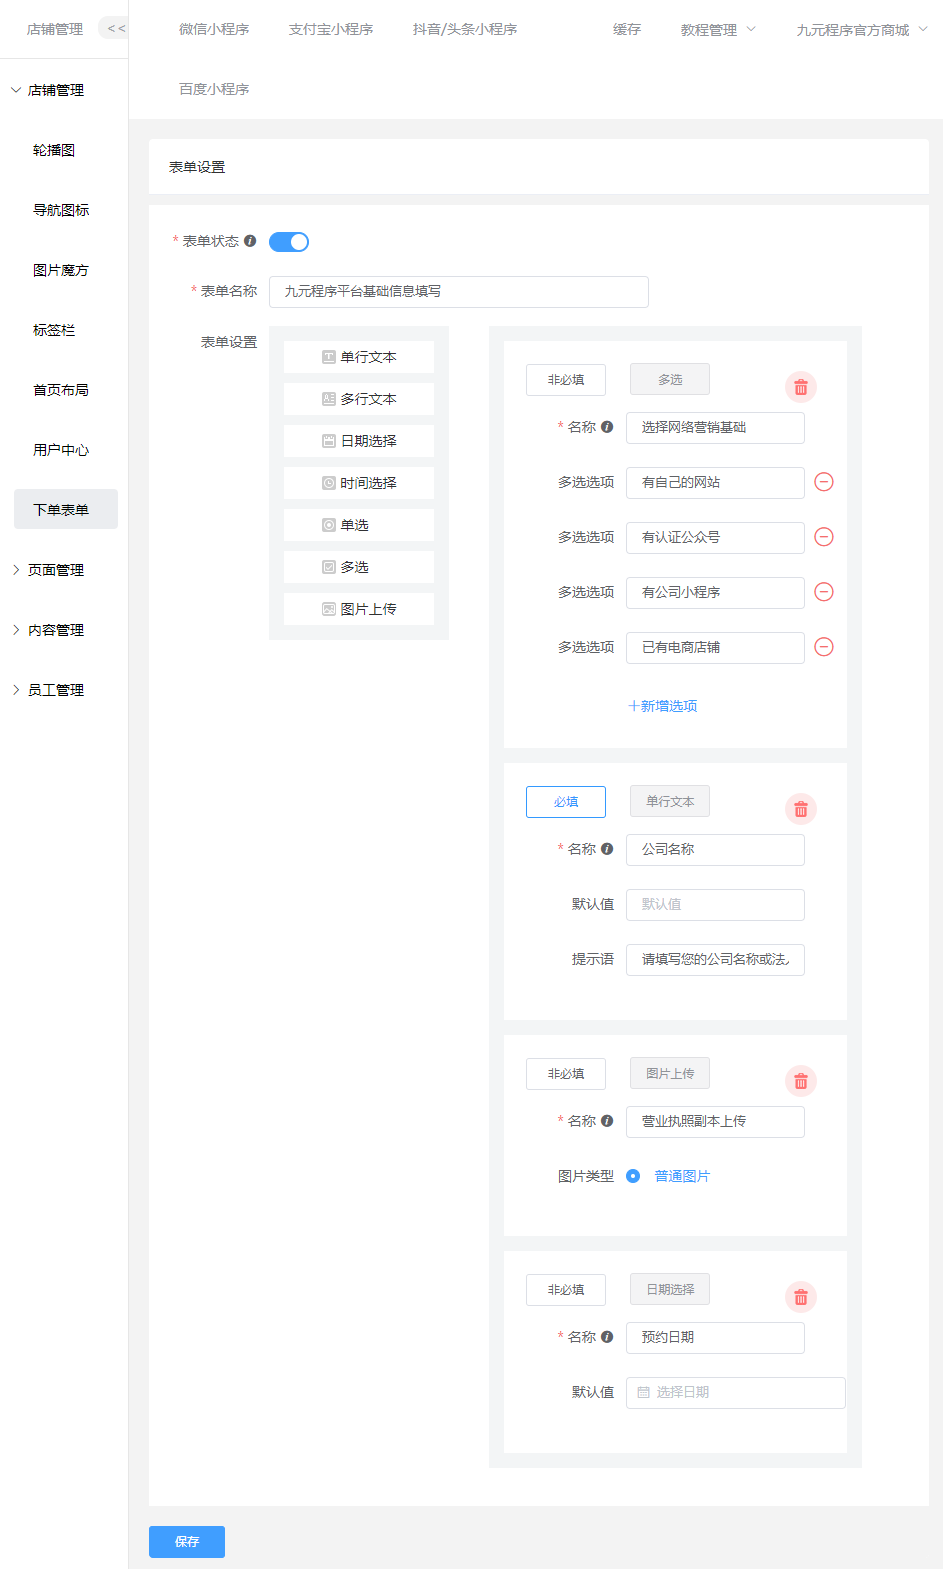Click the 保存 button
The height and width of the screenshot is (1569, 943).
[x=187, y=1542]
